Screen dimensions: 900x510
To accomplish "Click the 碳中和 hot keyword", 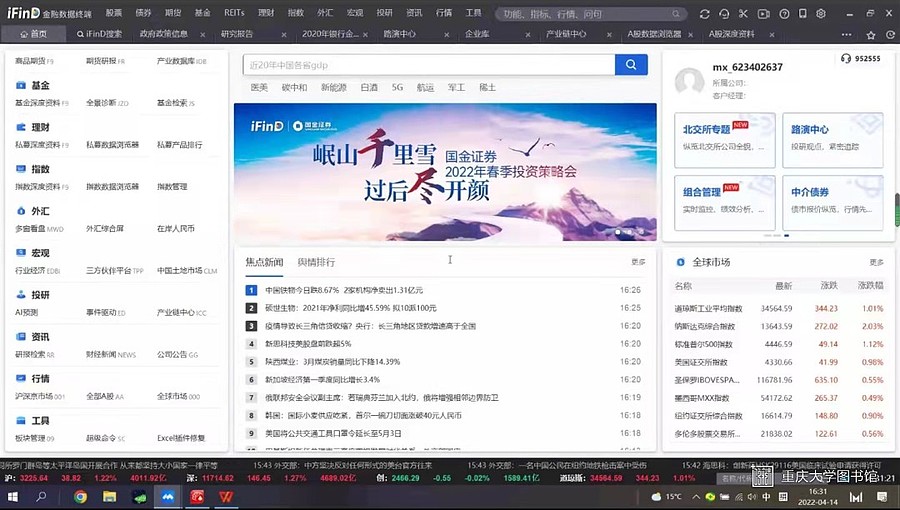I will point(294,87).
